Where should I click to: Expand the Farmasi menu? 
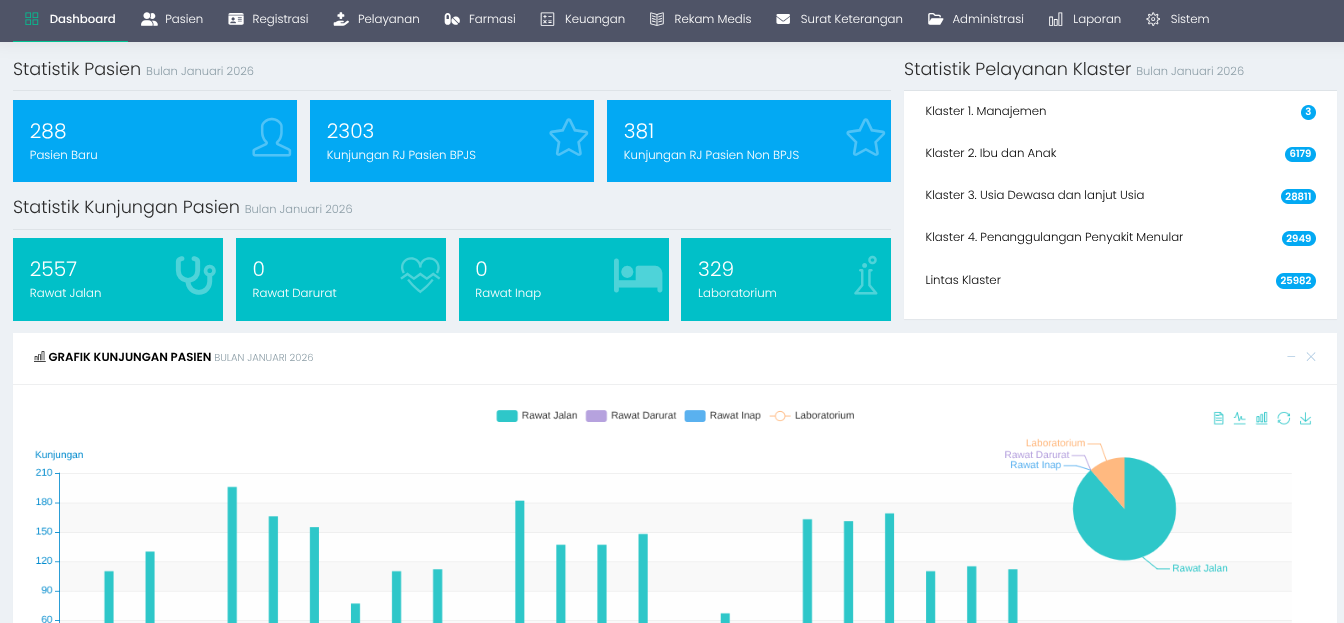pos(479,19)
